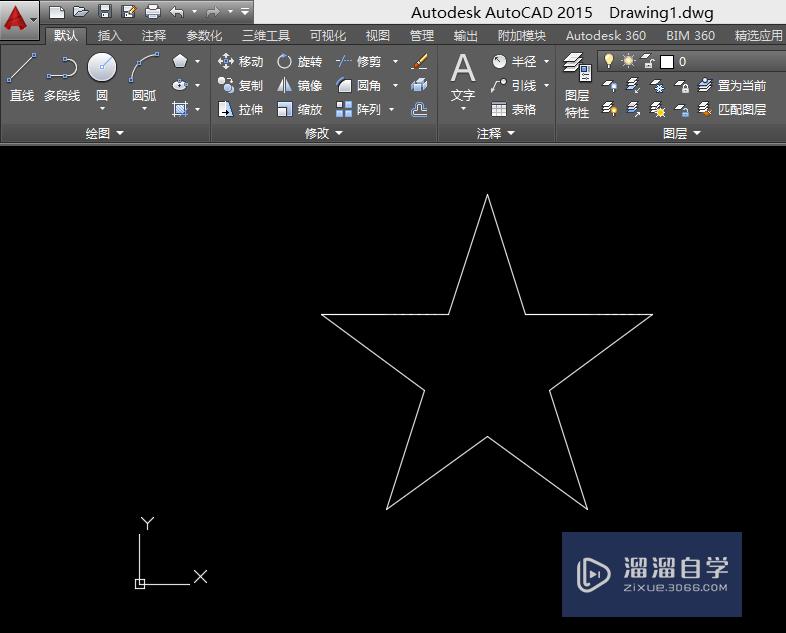The height and width of the screenshot is (633, 786).
Task: Switch to the 输出 ribbon tab
Action: [466, 36]
